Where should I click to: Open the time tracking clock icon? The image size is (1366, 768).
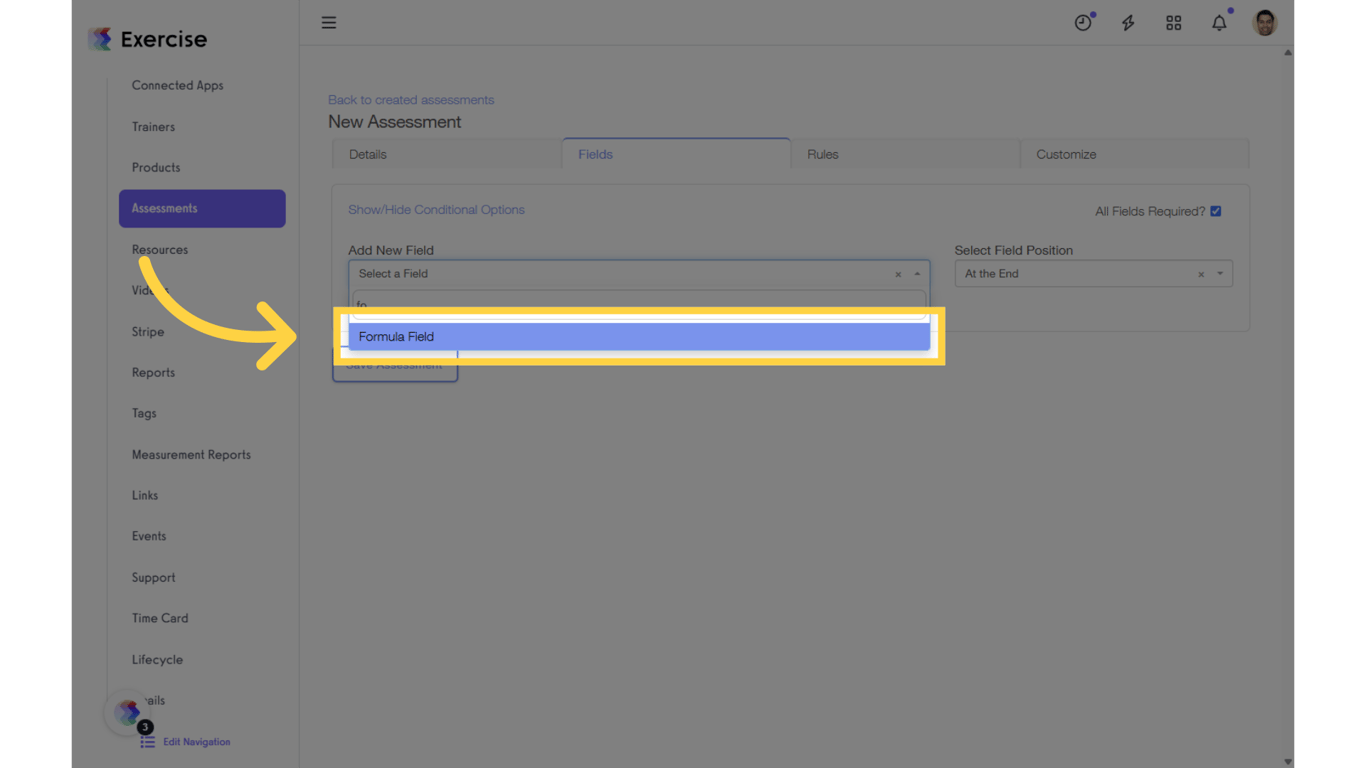[1084, 21]
